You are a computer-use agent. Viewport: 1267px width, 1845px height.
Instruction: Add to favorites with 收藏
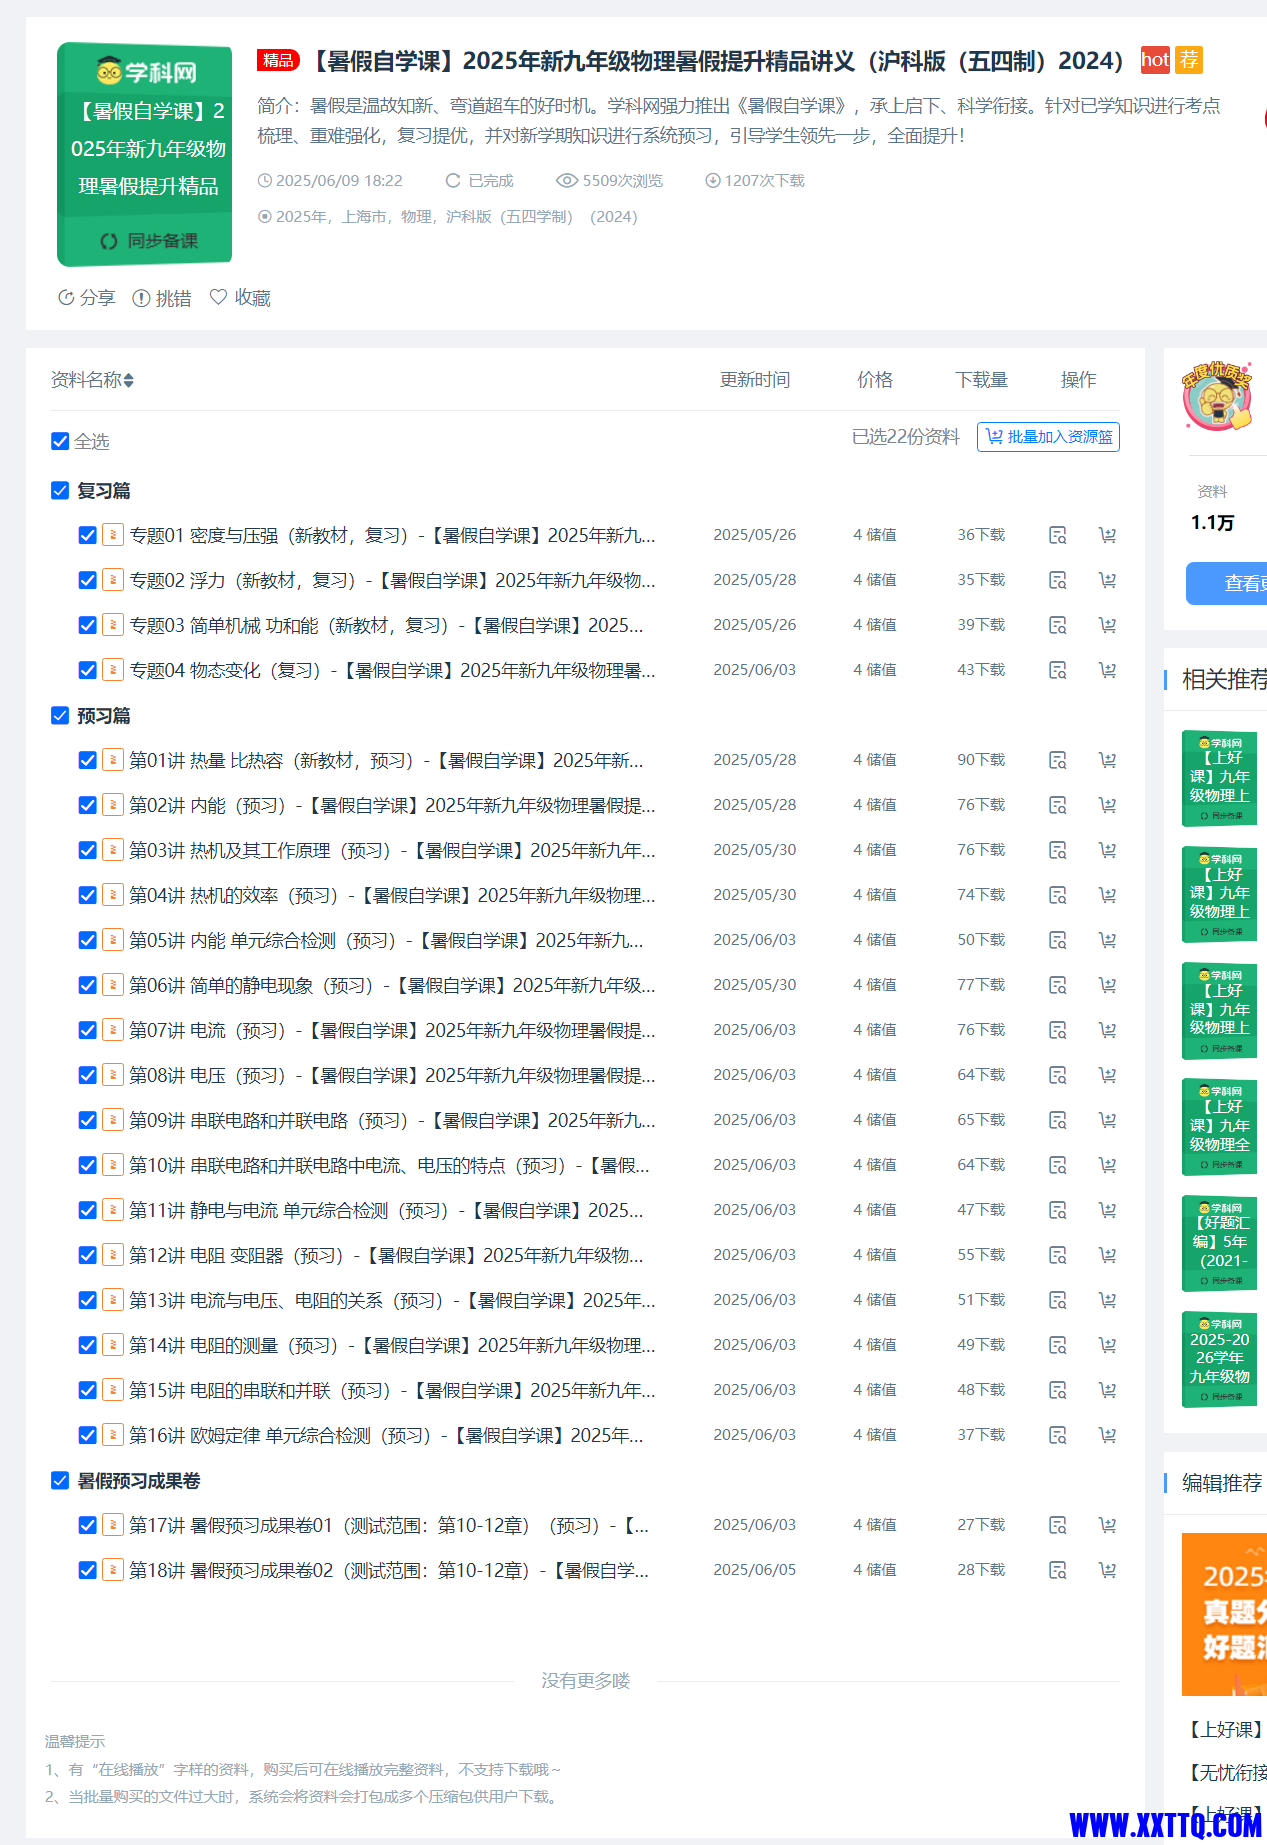click(x=240, y=298)
